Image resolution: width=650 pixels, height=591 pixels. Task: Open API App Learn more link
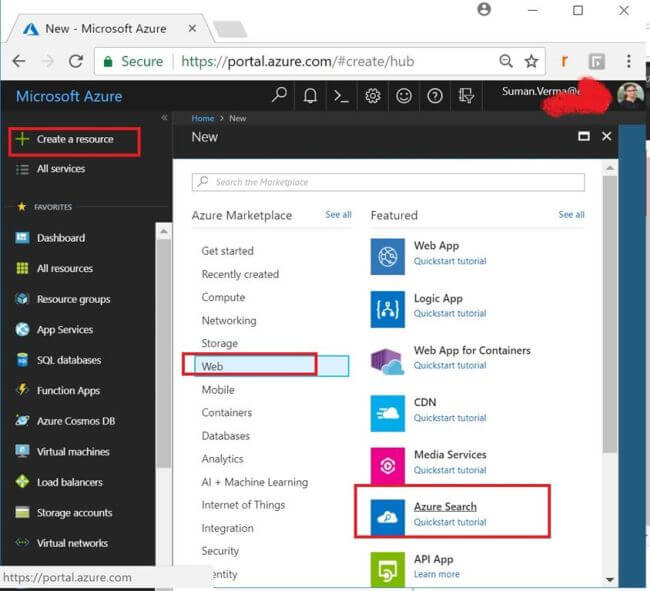(x=437, y=574)
